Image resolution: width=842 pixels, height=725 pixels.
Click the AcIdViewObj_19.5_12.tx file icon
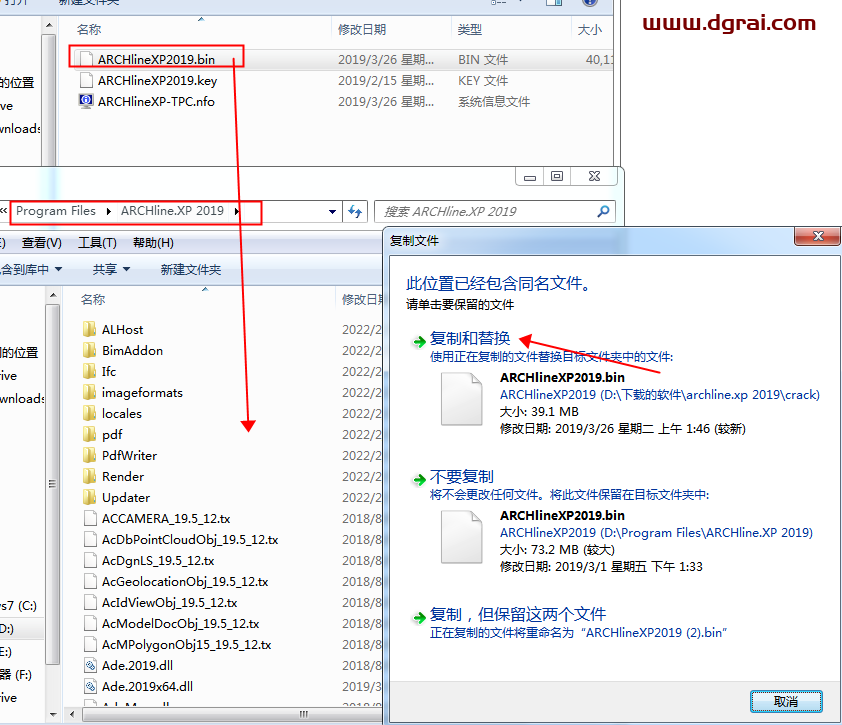tap(90, 602)
